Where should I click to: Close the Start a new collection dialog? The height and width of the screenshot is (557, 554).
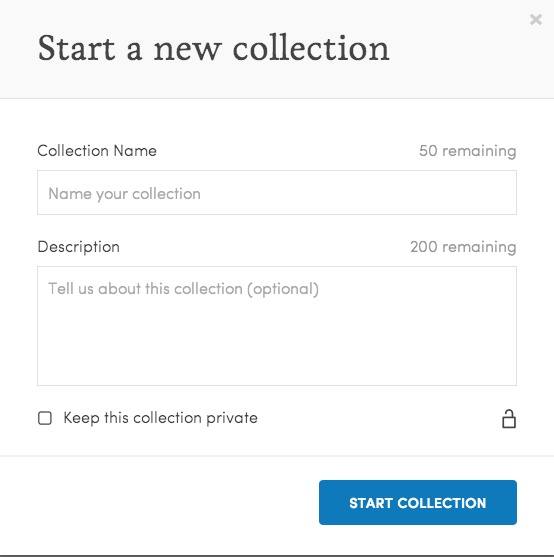(x=536, y=20)
